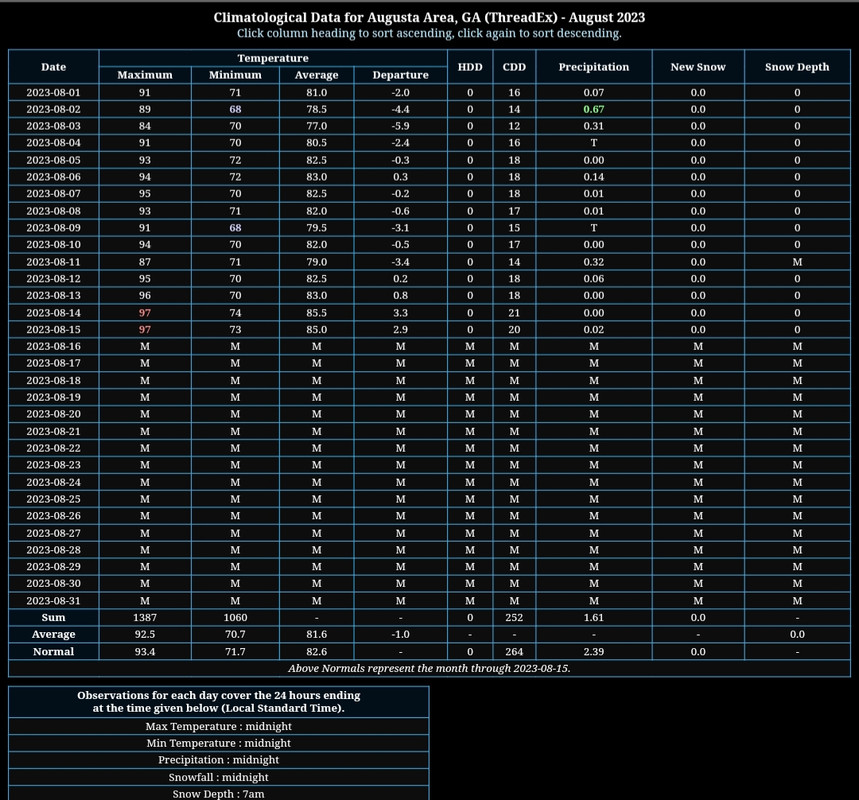This screenshot has width=859, height=800.
Task: Select the date cell 2023-08-07
Action: pyautogui.click(x=53, y=193)
